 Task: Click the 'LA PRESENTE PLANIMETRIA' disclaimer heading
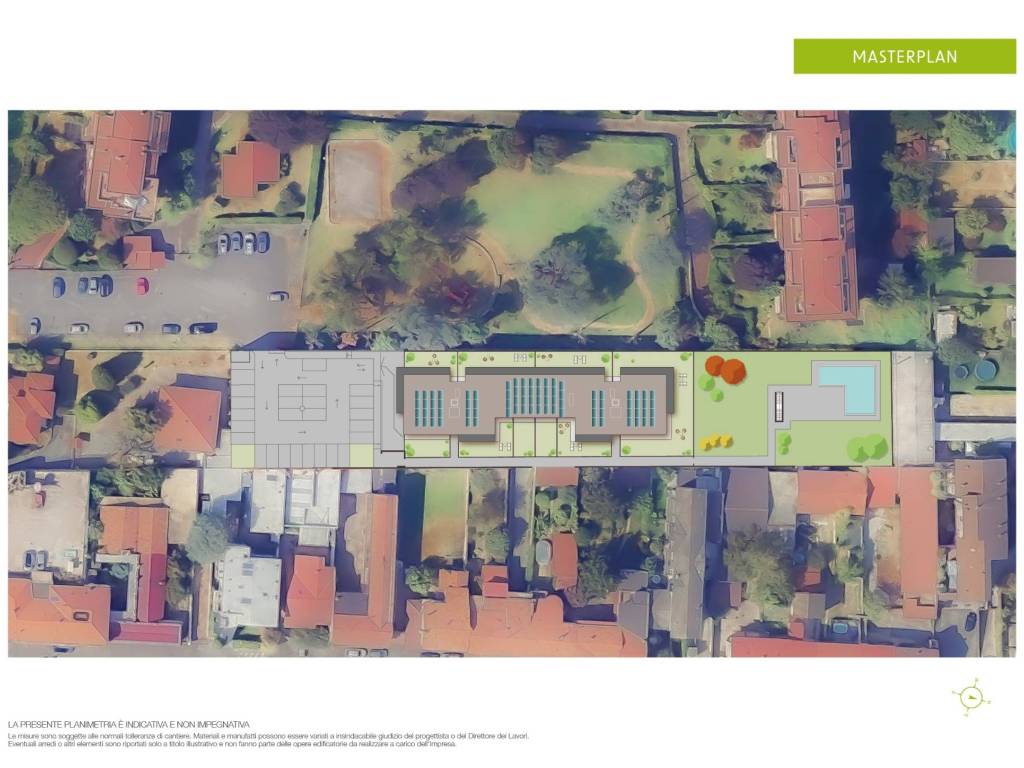coord(128,724)
